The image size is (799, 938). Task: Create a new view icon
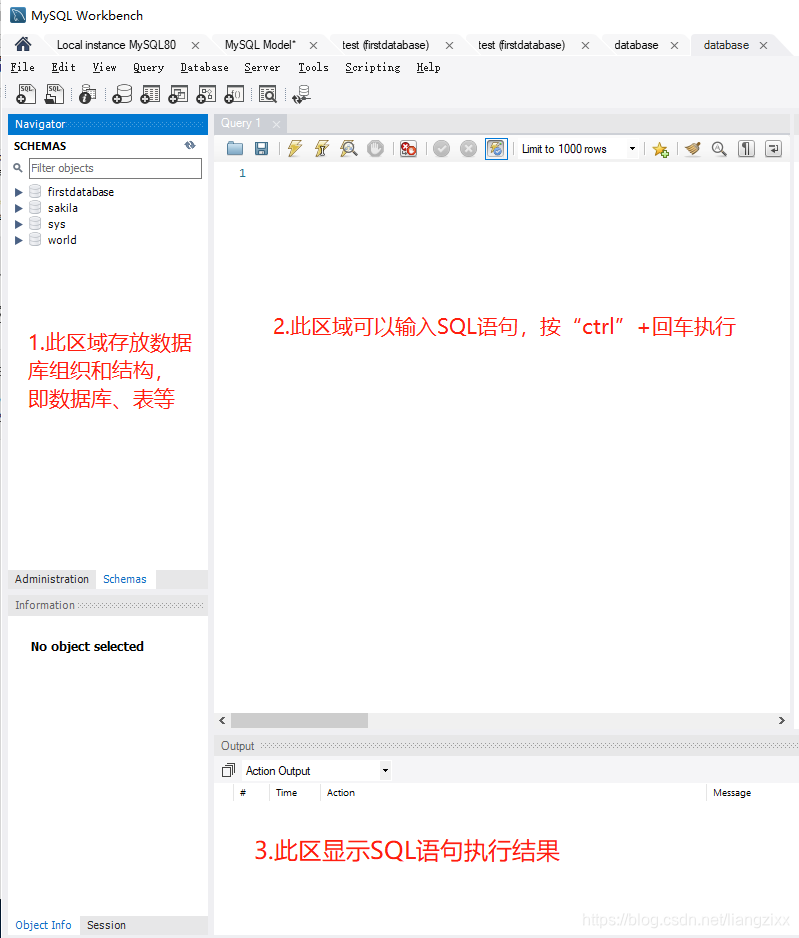click(178, 94)
